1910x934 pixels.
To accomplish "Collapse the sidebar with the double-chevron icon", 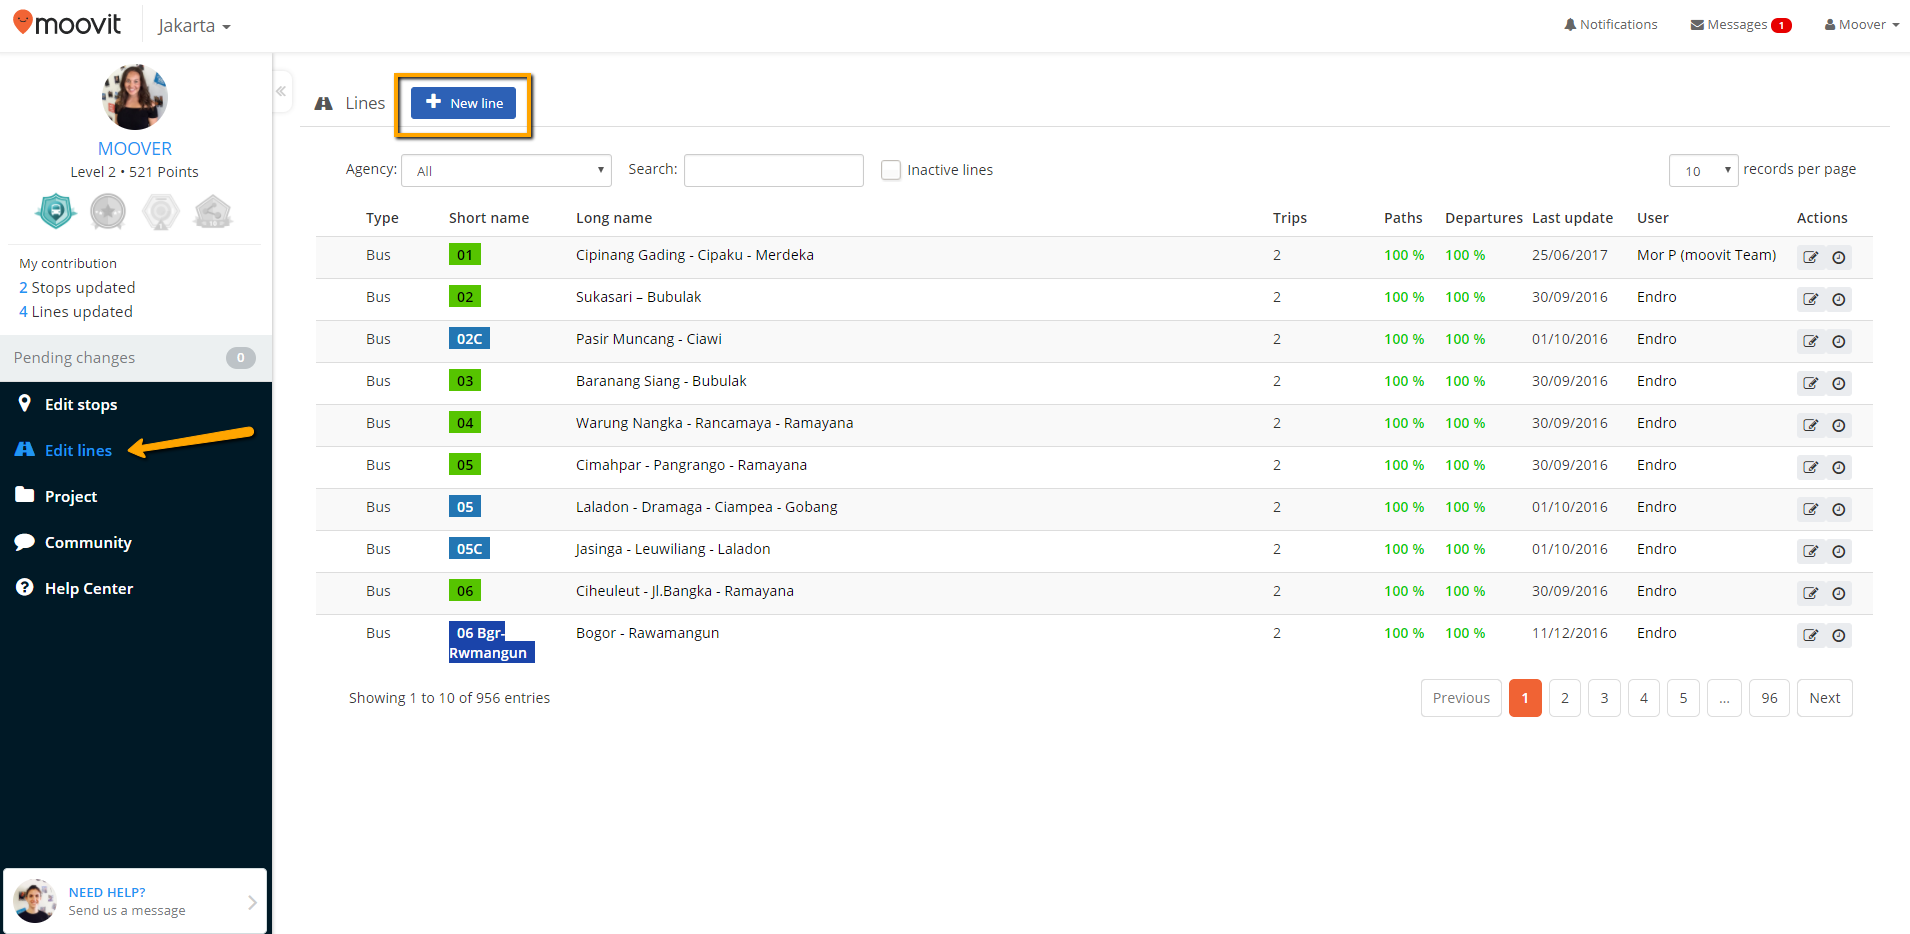I will click(x=281, y=91).
